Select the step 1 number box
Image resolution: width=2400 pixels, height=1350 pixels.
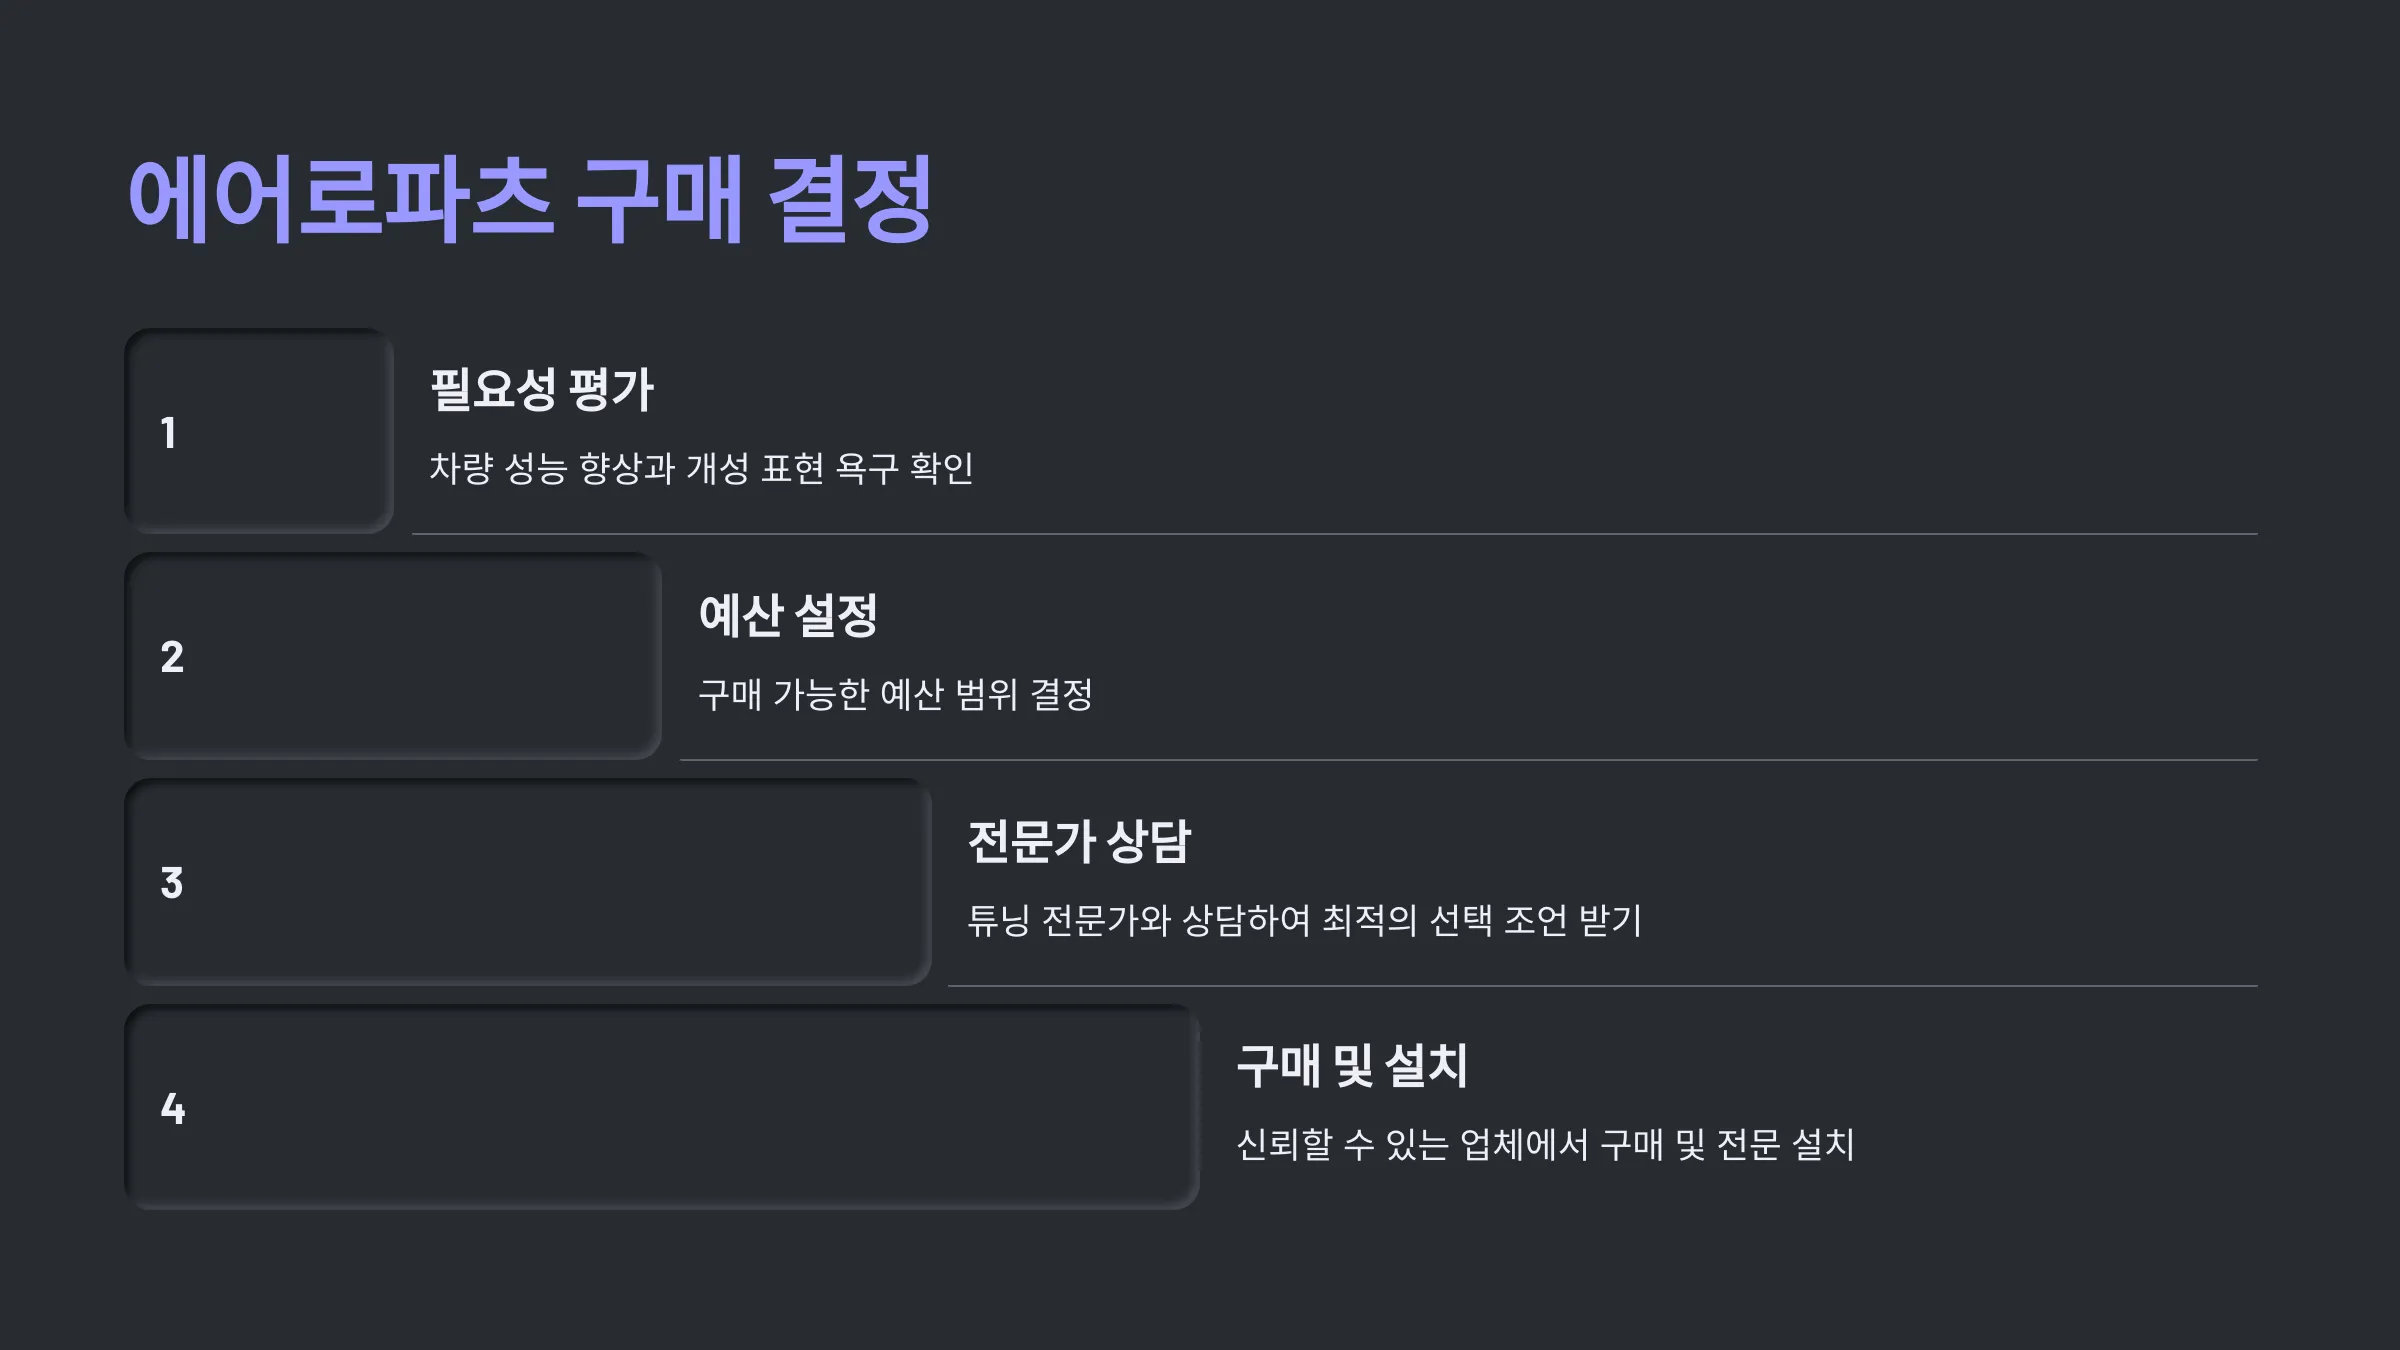(259, 431)
